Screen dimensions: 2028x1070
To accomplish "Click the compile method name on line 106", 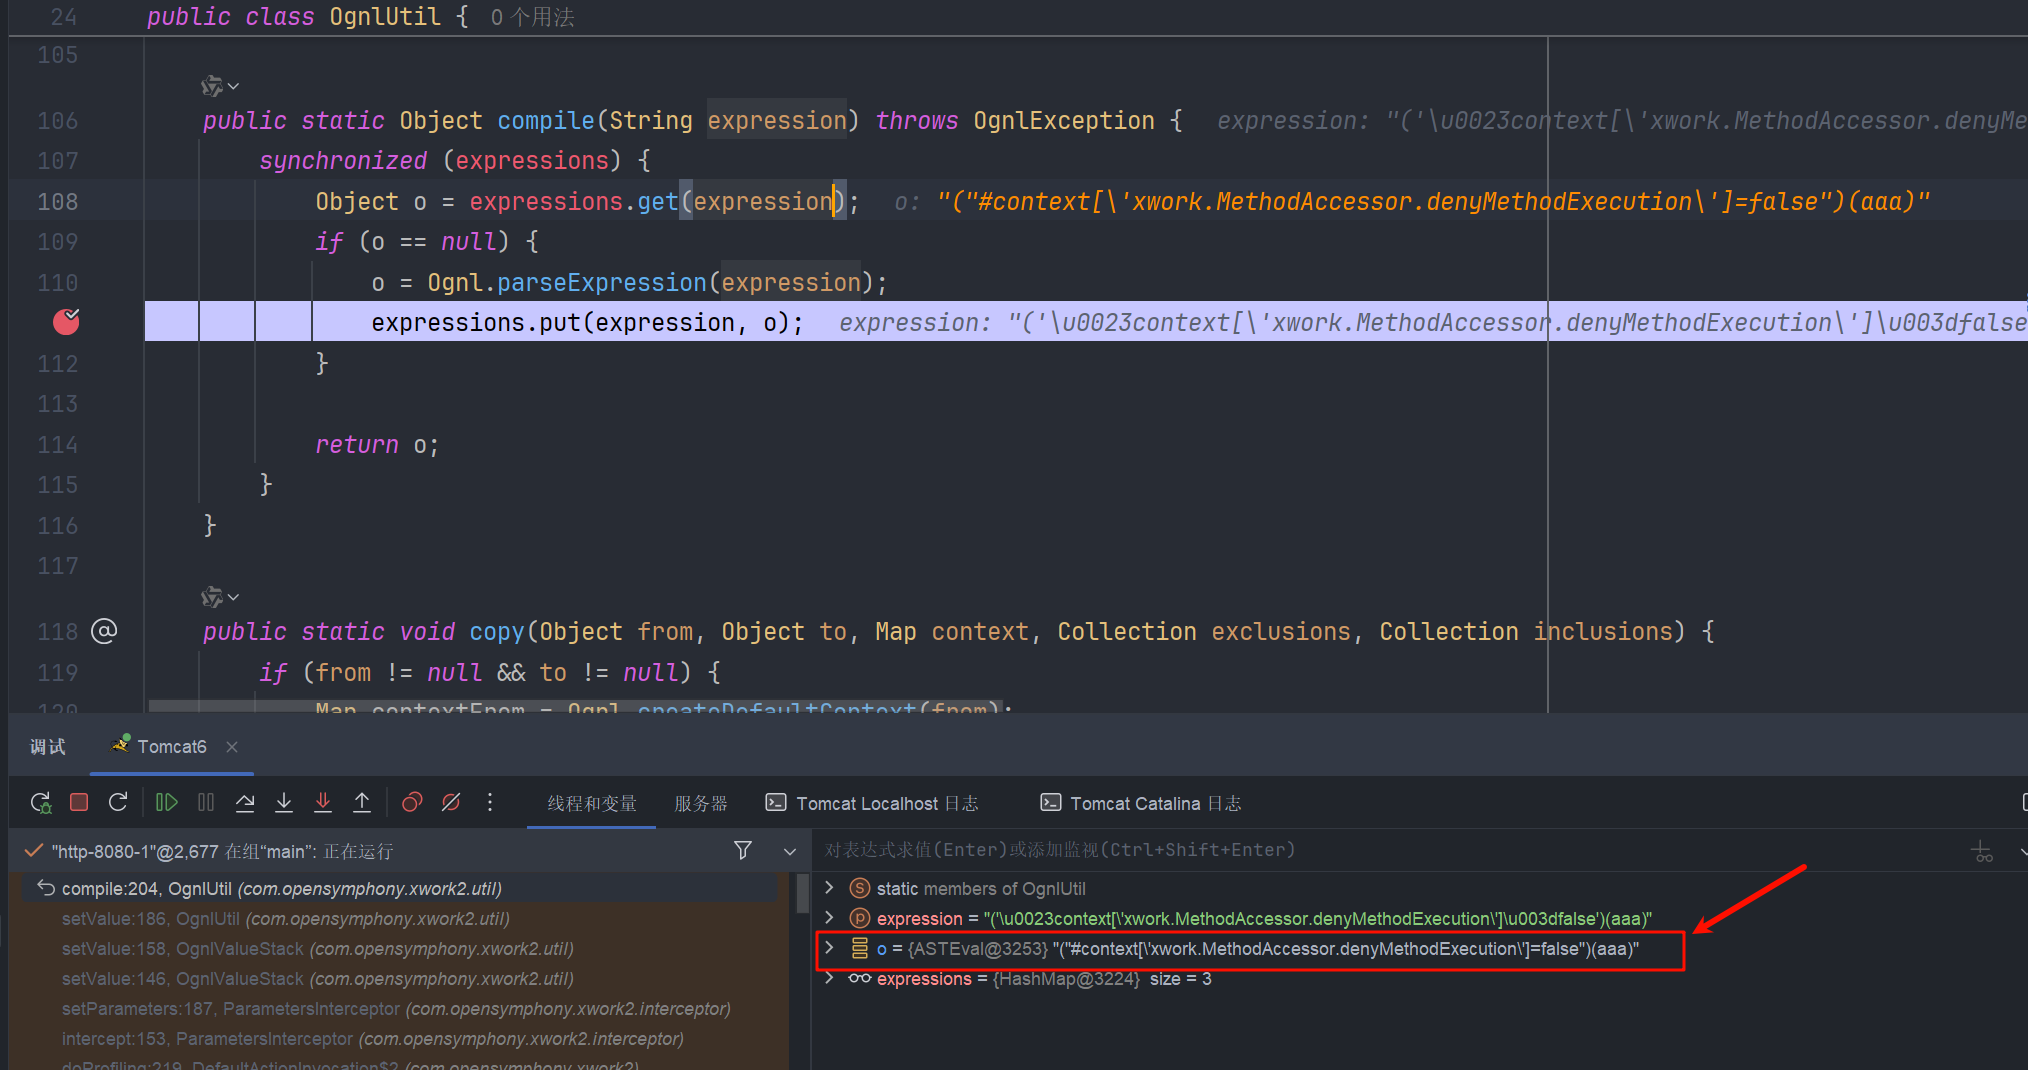I will pos(546,121).
